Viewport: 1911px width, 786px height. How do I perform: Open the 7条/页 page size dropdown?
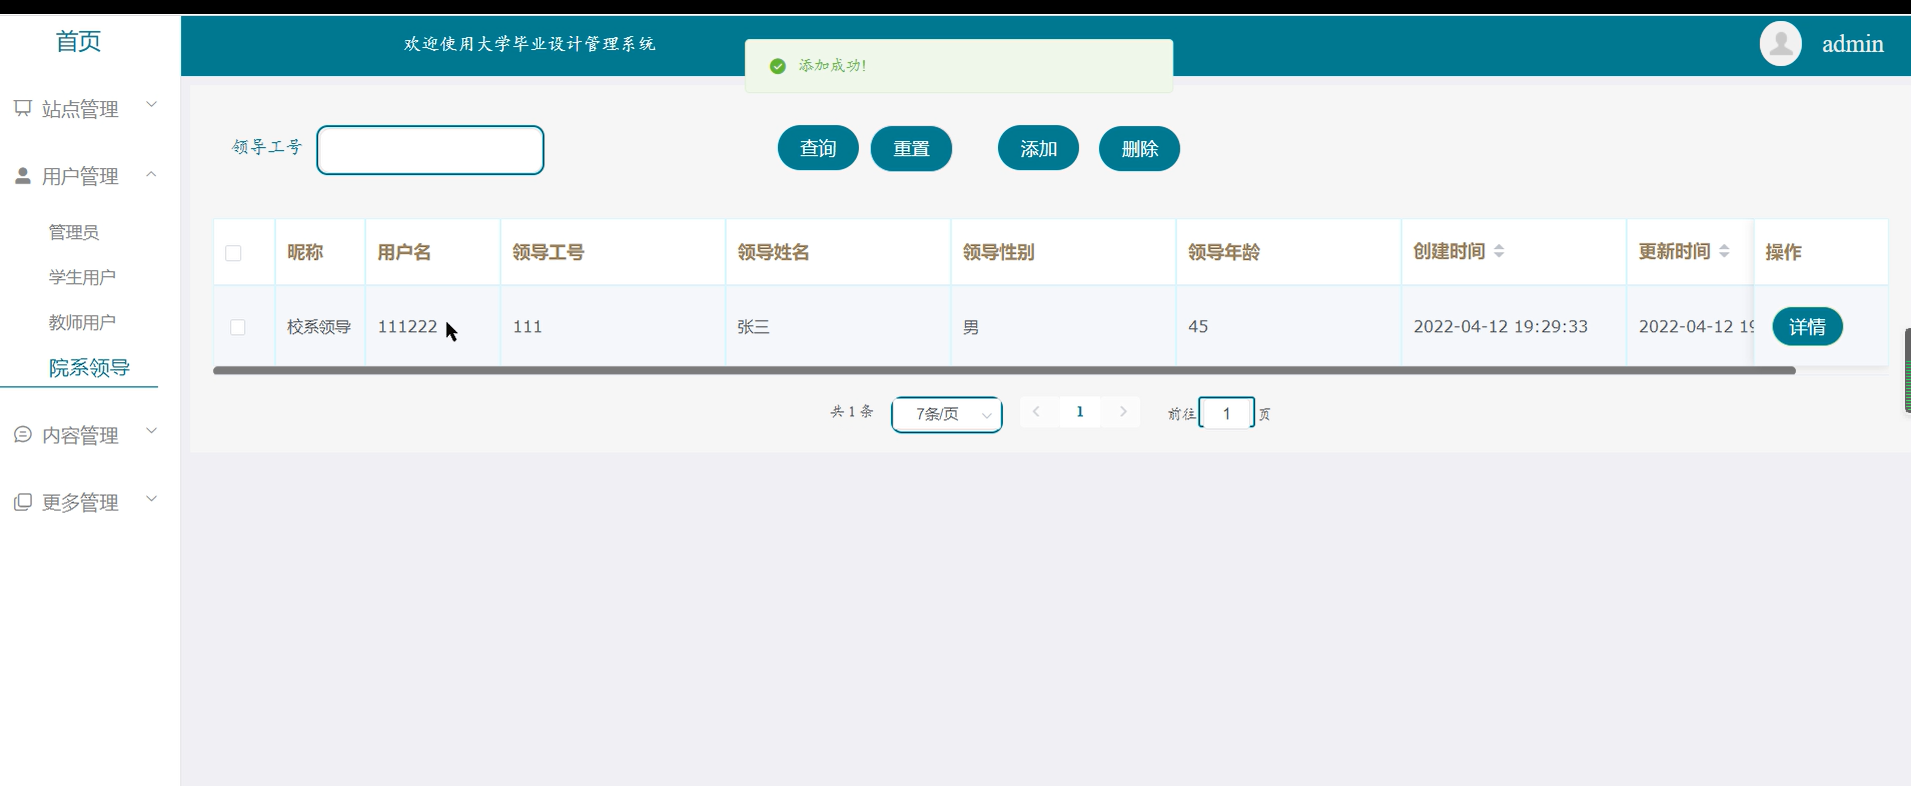(946, 414)
